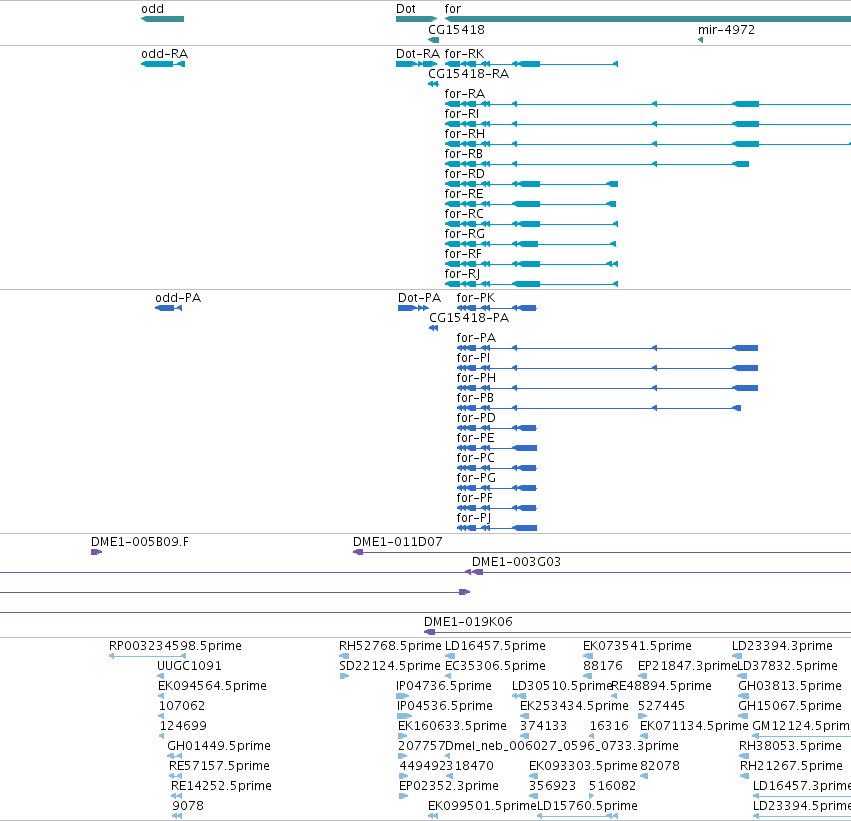Click the RH38053.5prime EST label
Screen dimensions: 851x821
coord(790,746)
